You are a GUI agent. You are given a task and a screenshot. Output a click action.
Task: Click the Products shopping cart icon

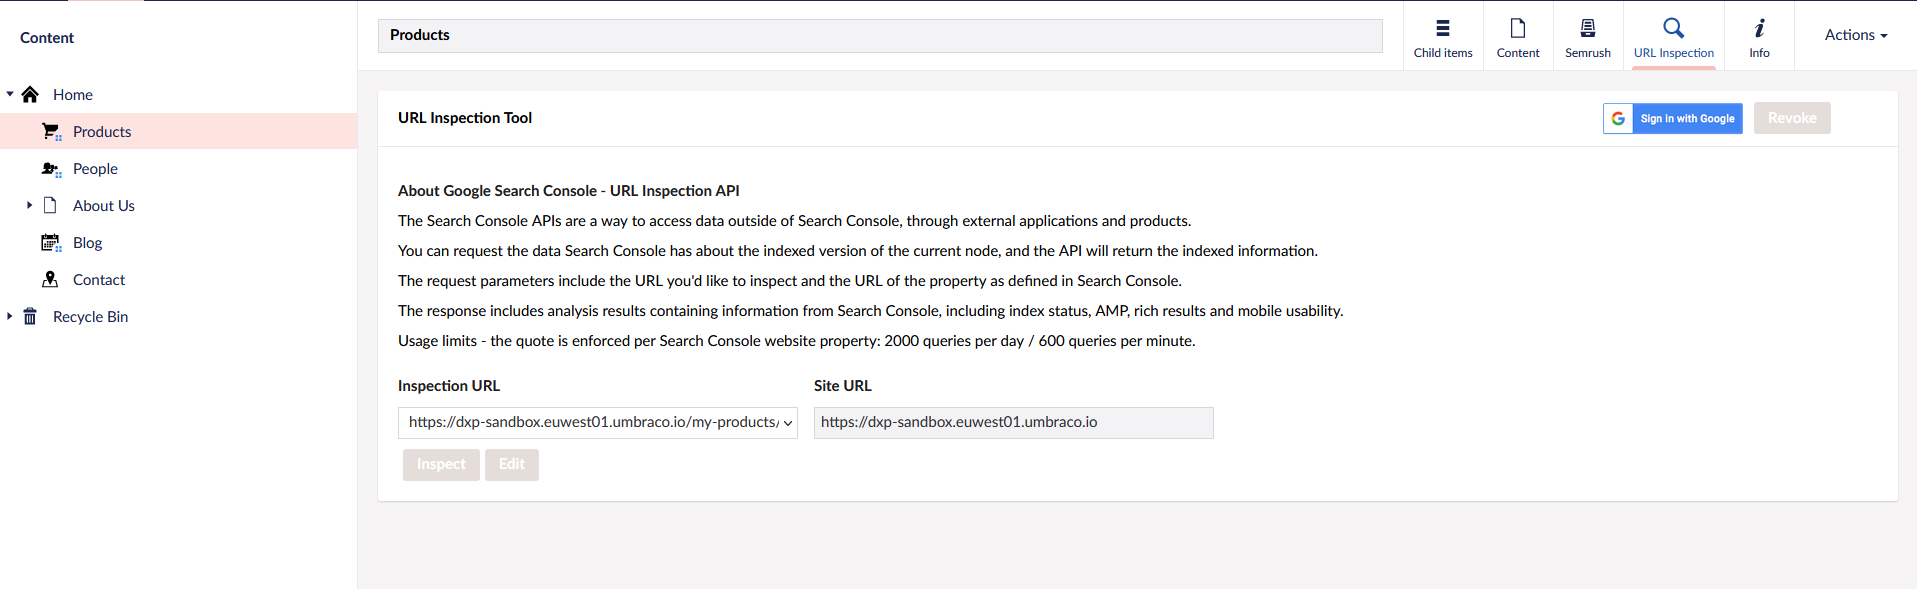51,131
